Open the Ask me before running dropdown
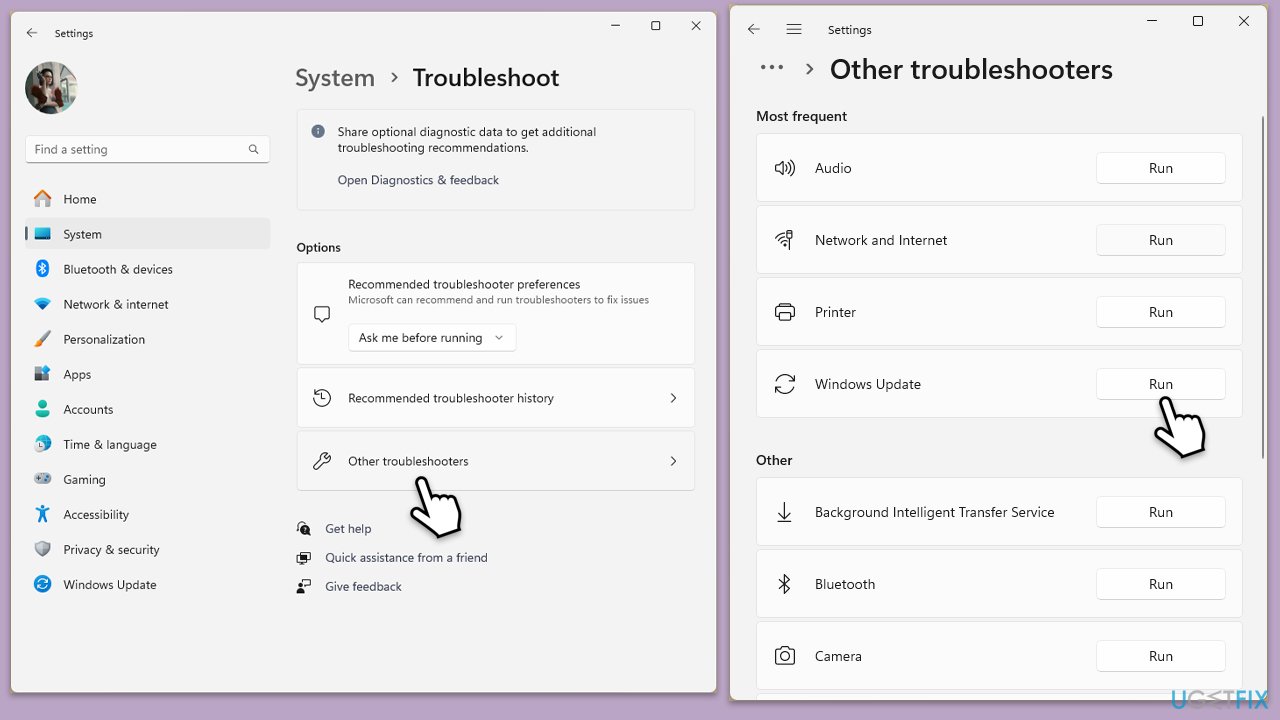Viewport: 1280px width, 720px height. tap(432, 338)
